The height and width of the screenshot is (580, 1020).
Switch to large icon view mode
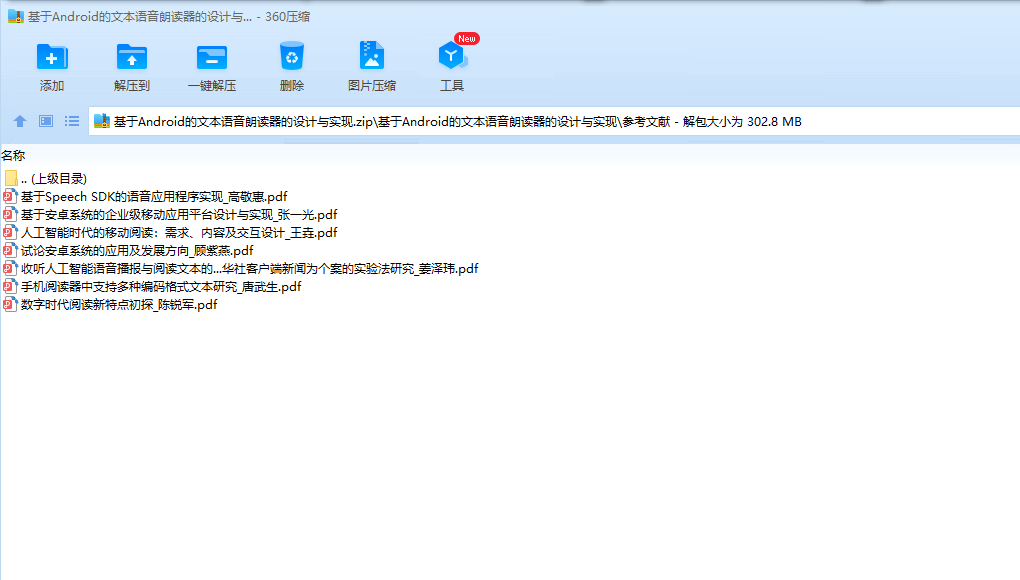(46, 121)
